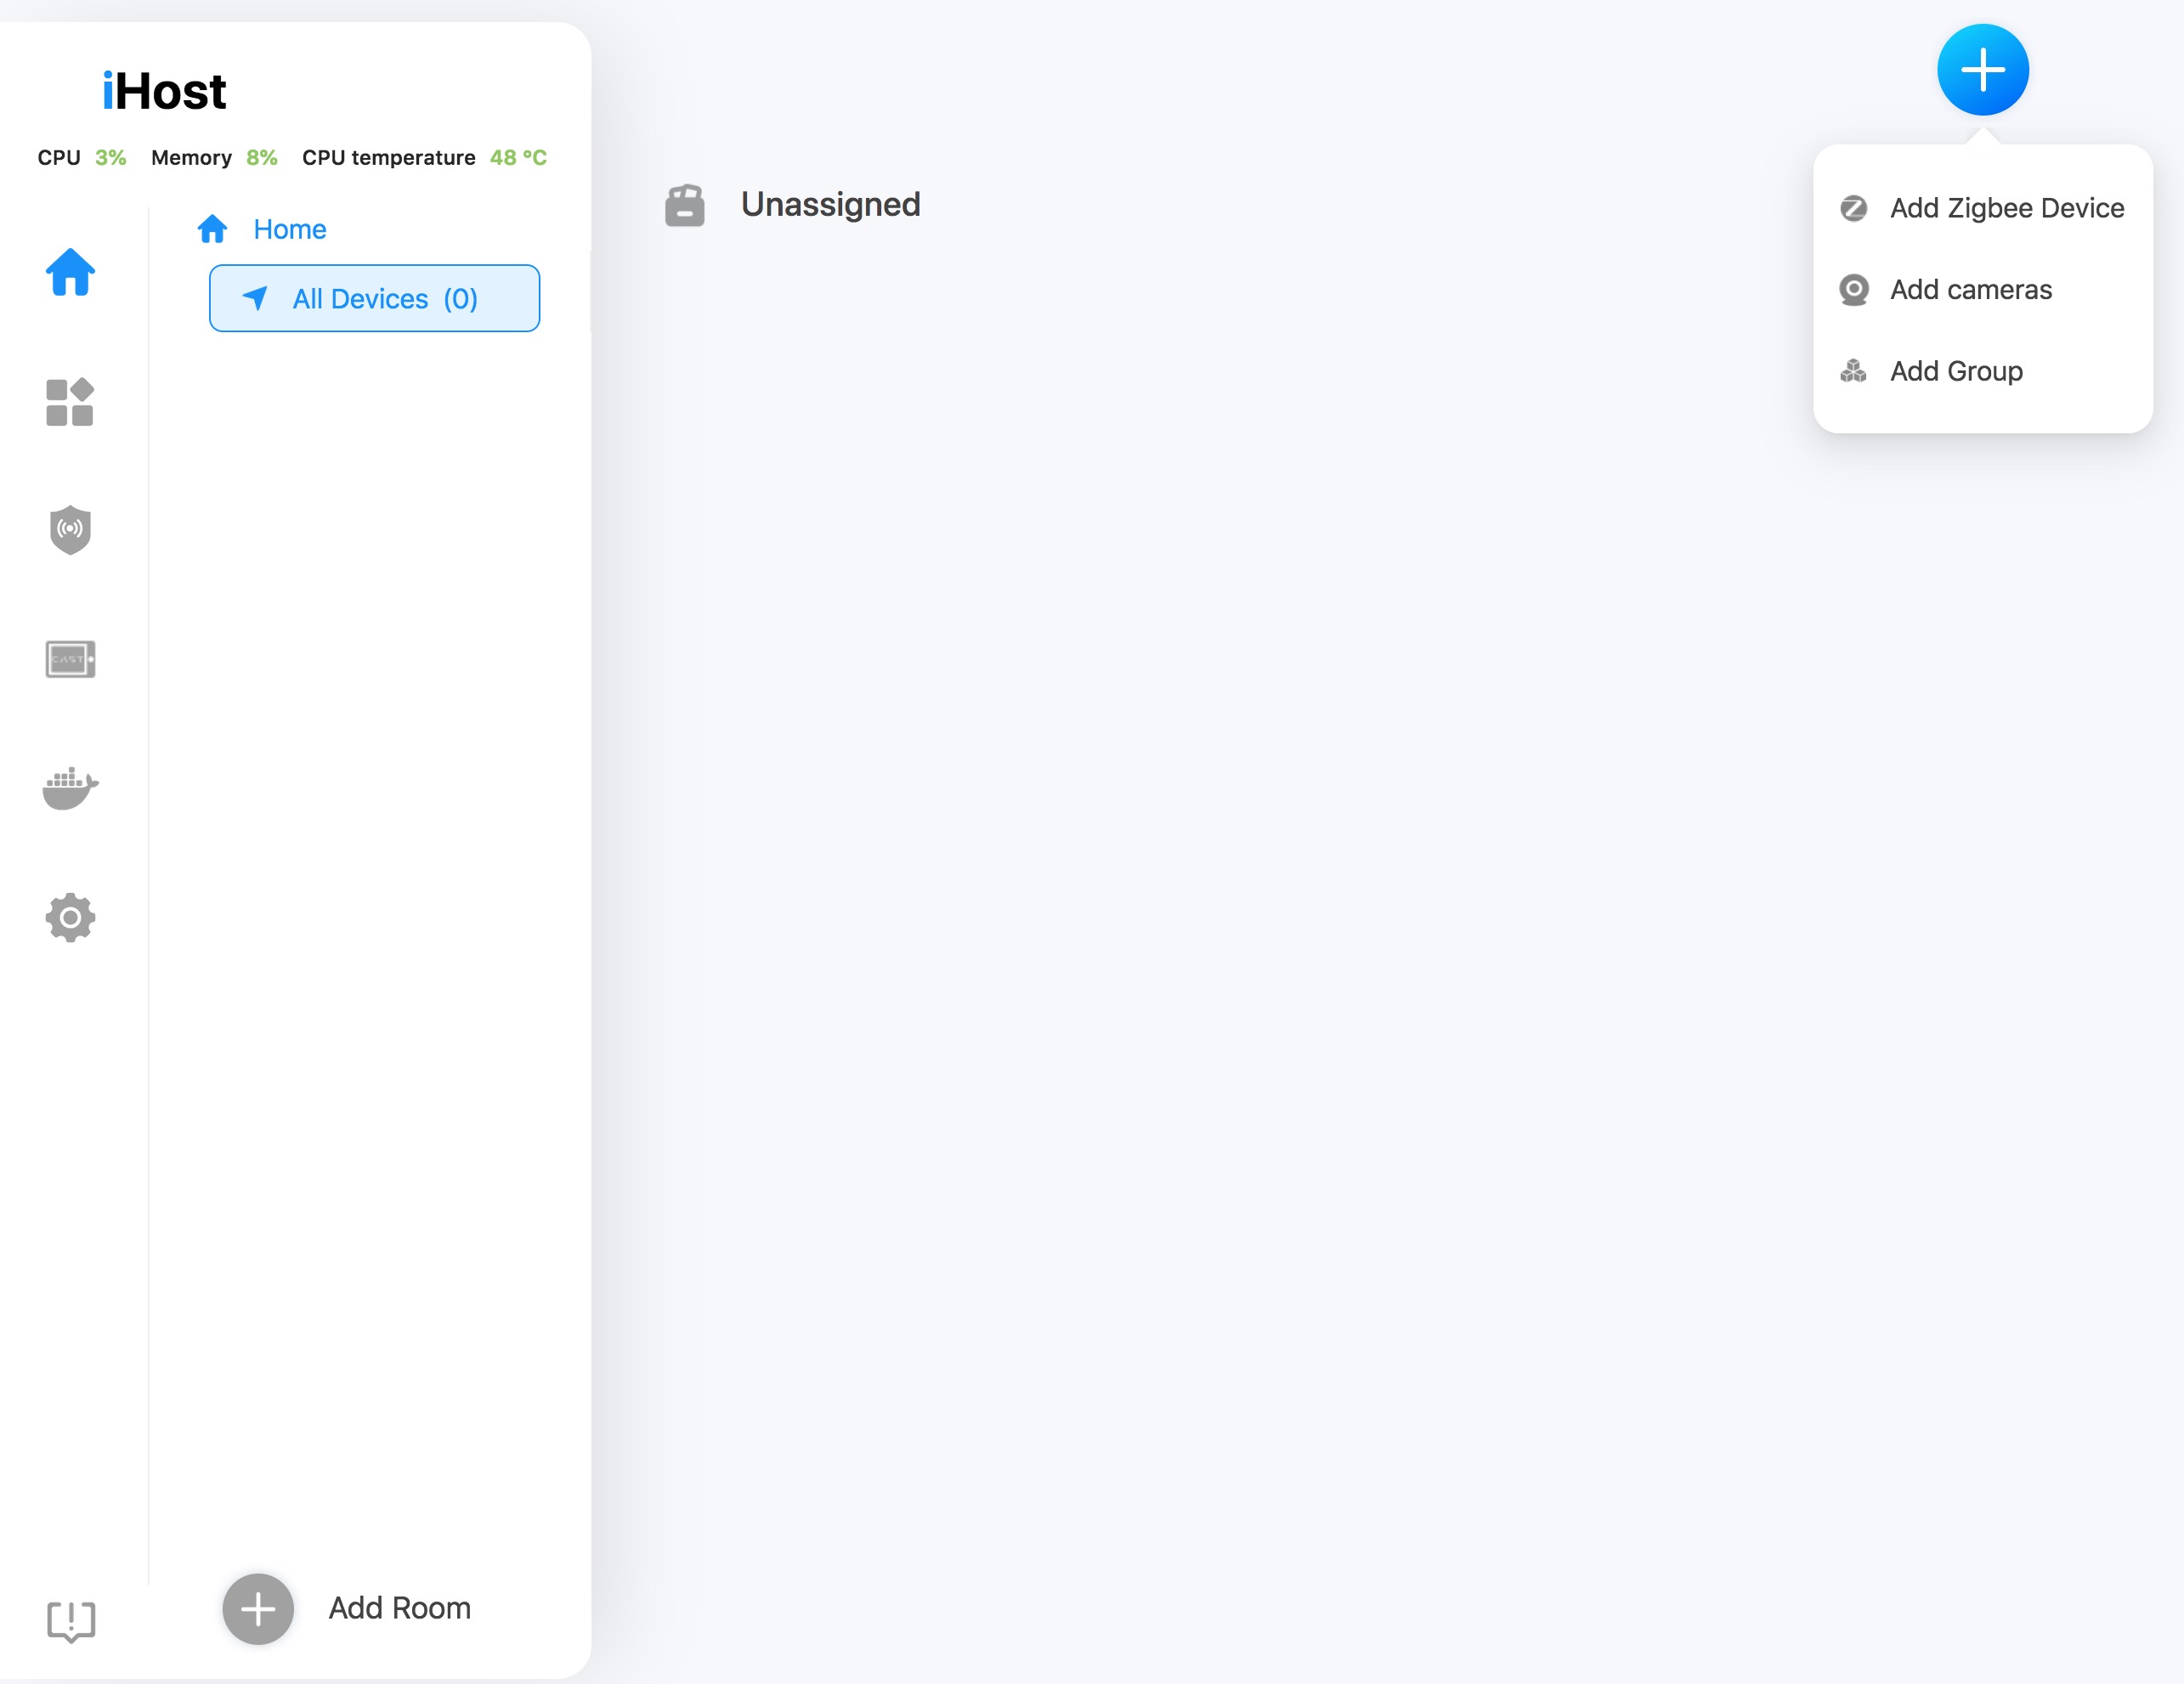Screen dimensions: 2184x1684
Task: Click the Zigbee icon in add menu
Action: click(1853, 208)
